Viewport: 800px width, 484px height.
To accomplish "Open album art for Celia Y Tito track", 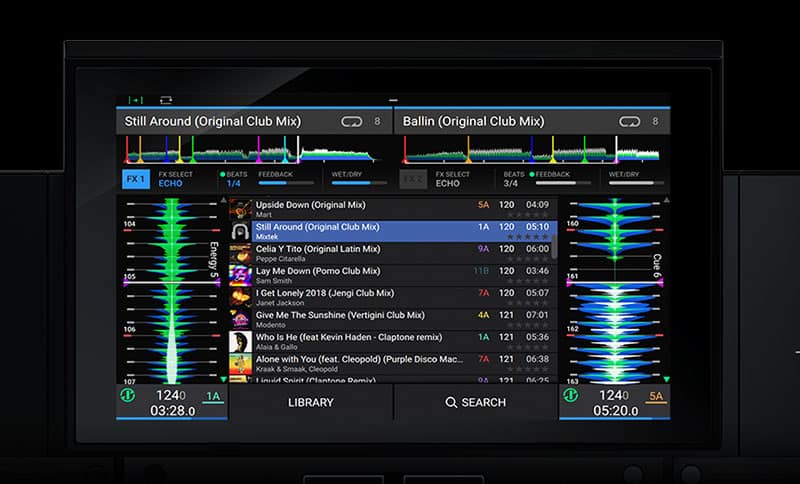I will tap(240, 253).
